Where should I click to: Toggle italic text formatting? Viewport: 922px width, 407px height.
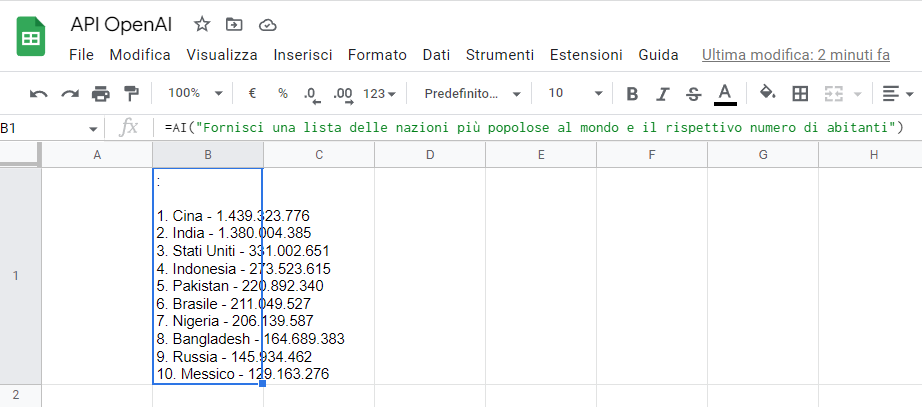click(x=662, y=93)
